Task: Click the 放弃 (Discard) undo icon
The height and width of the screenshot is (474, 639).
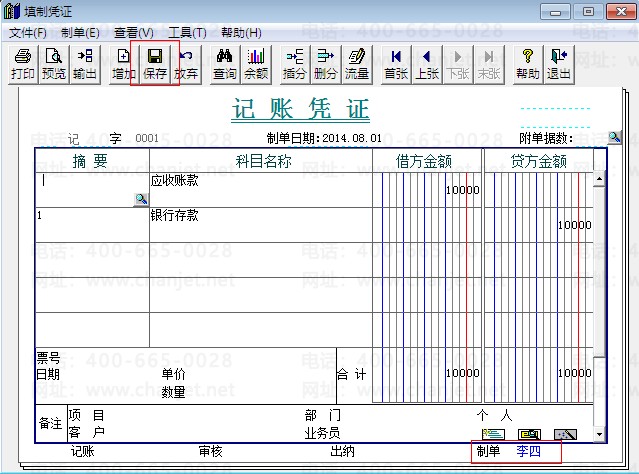Action: [x=186, y=64]
